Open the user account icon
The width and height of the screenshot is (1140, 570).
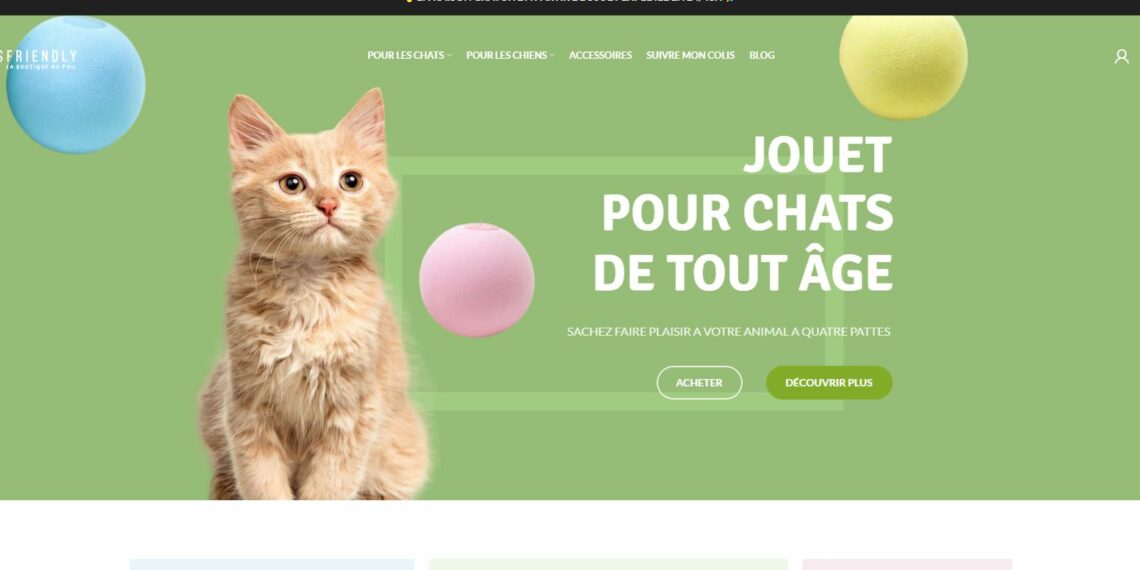(x=1122, y=56)
